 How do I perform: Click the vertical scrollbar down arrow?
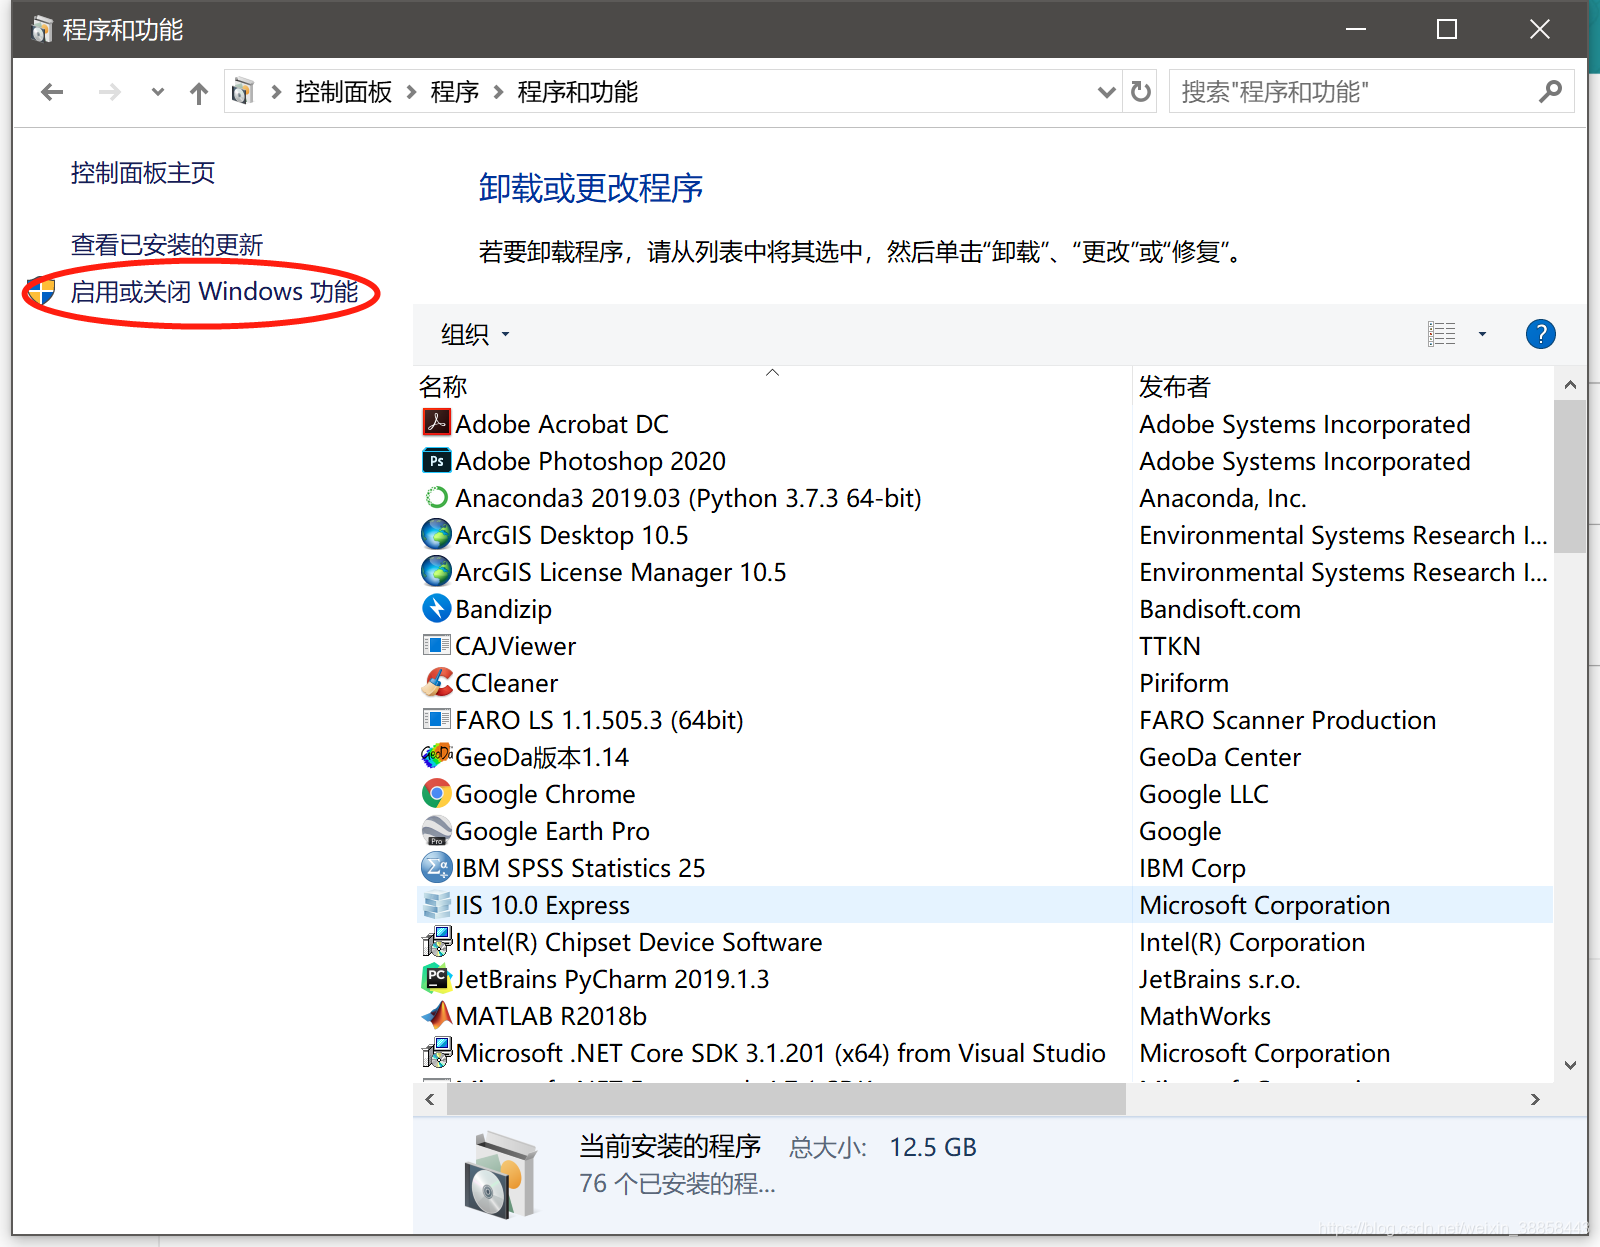tap(1570, 1065)
